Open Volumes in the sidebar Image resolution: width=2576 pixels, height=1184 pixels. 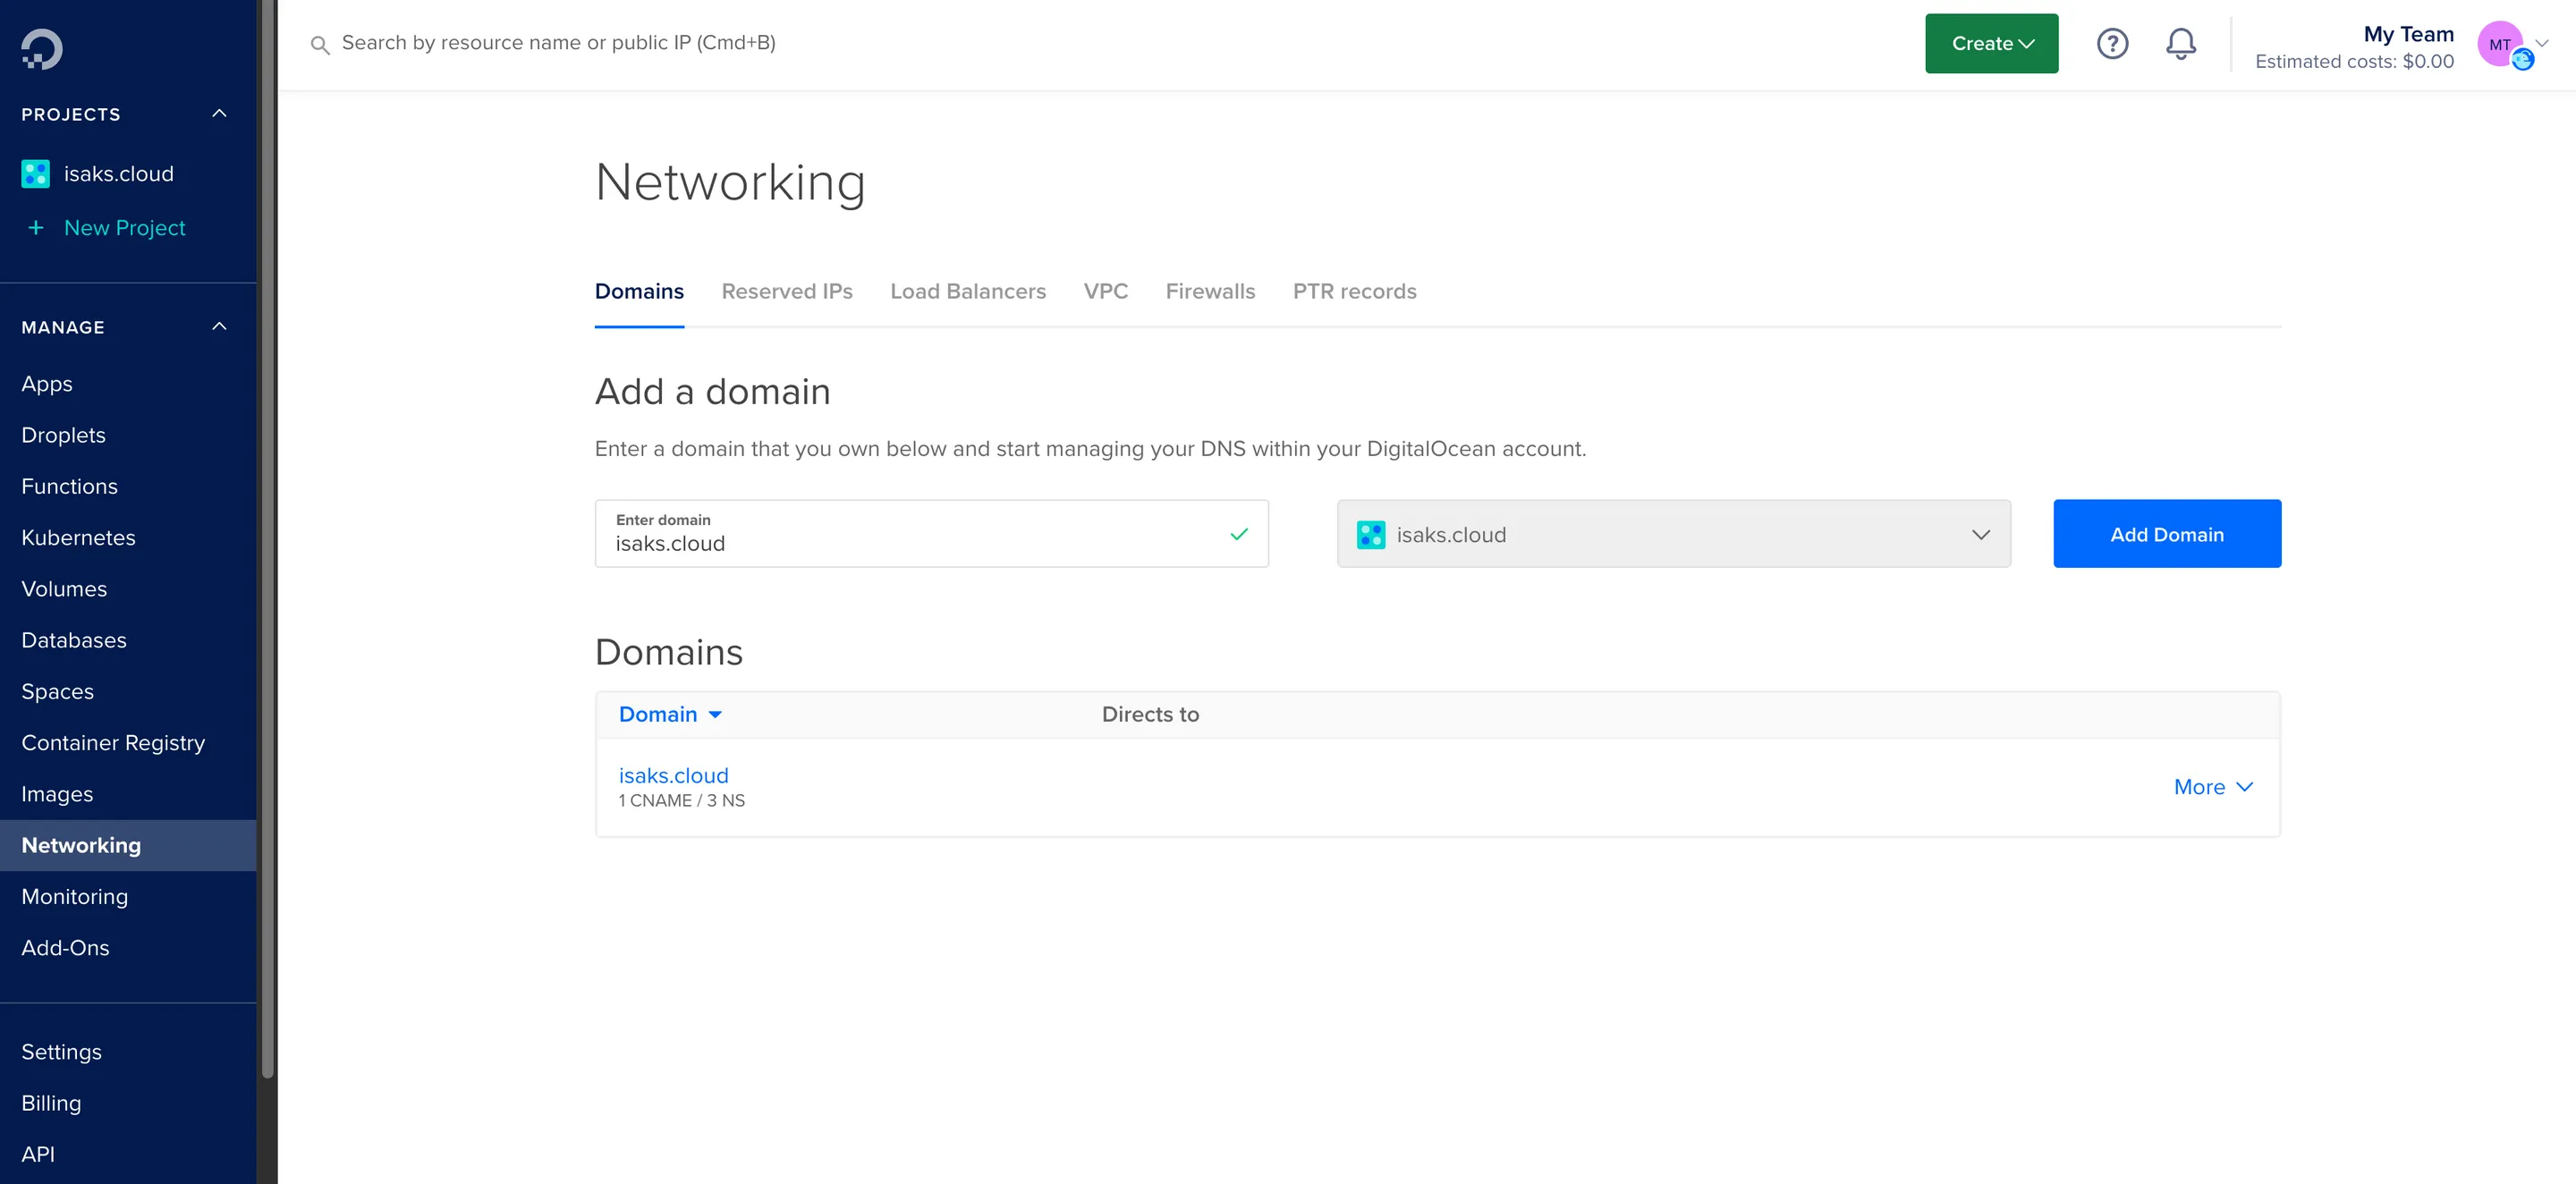pyautogui.click(x=64, y=589)
